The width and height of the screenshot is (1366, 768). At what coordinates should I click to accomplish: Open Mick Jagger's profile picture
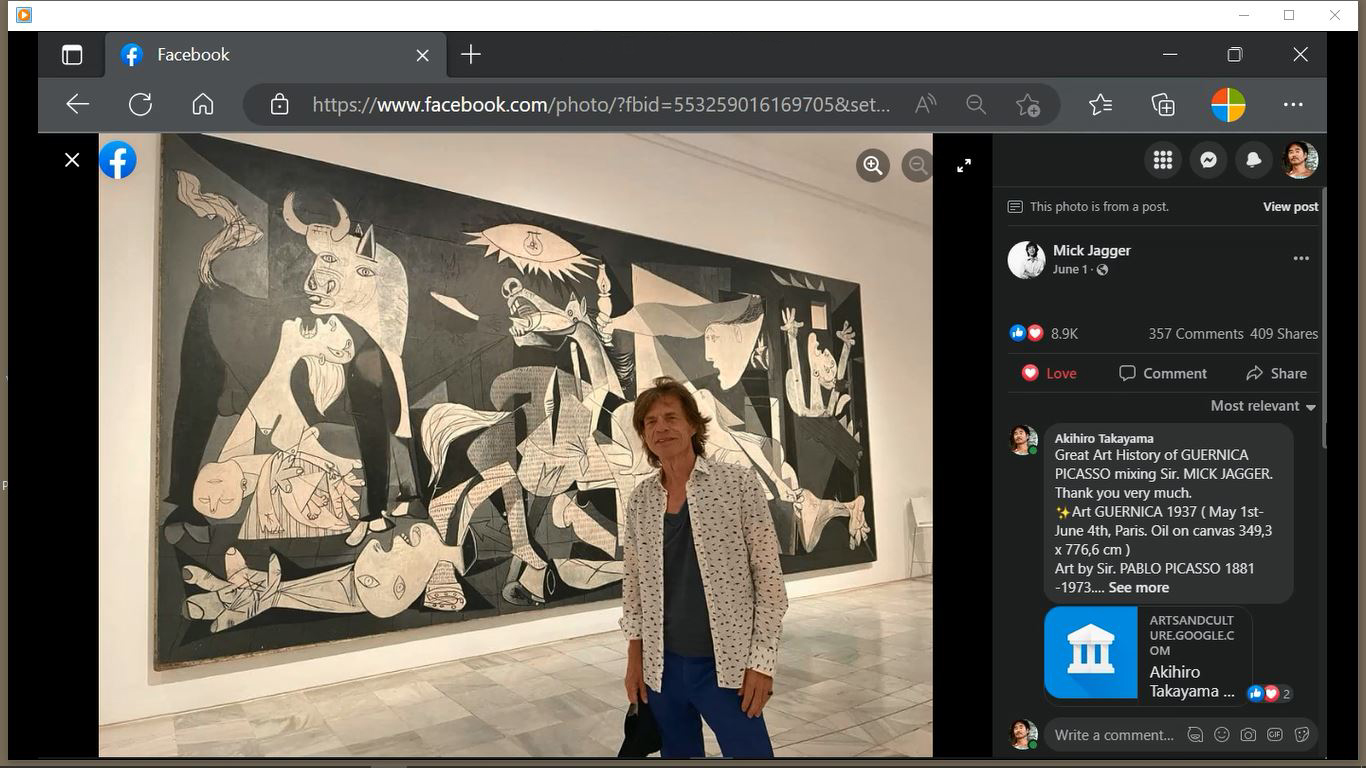pyautogui.click(x=1026, y=260)
